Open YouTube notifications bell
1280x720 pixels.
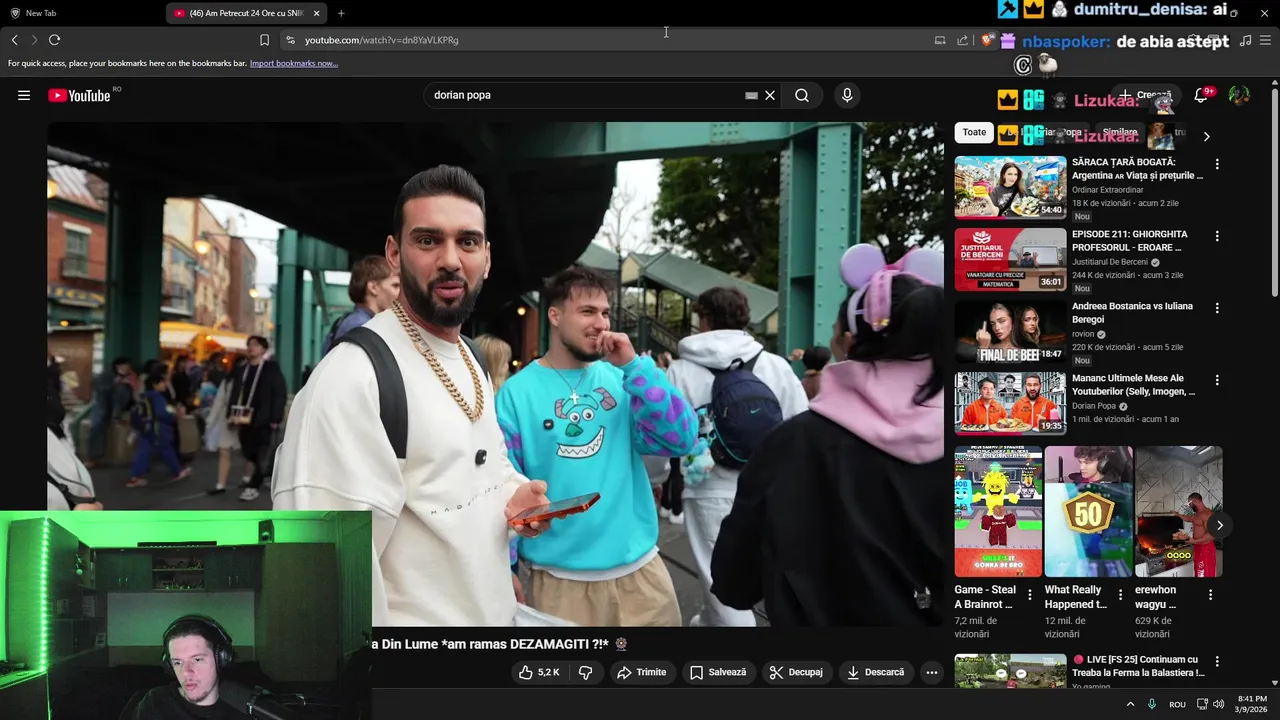point(1201,95)
